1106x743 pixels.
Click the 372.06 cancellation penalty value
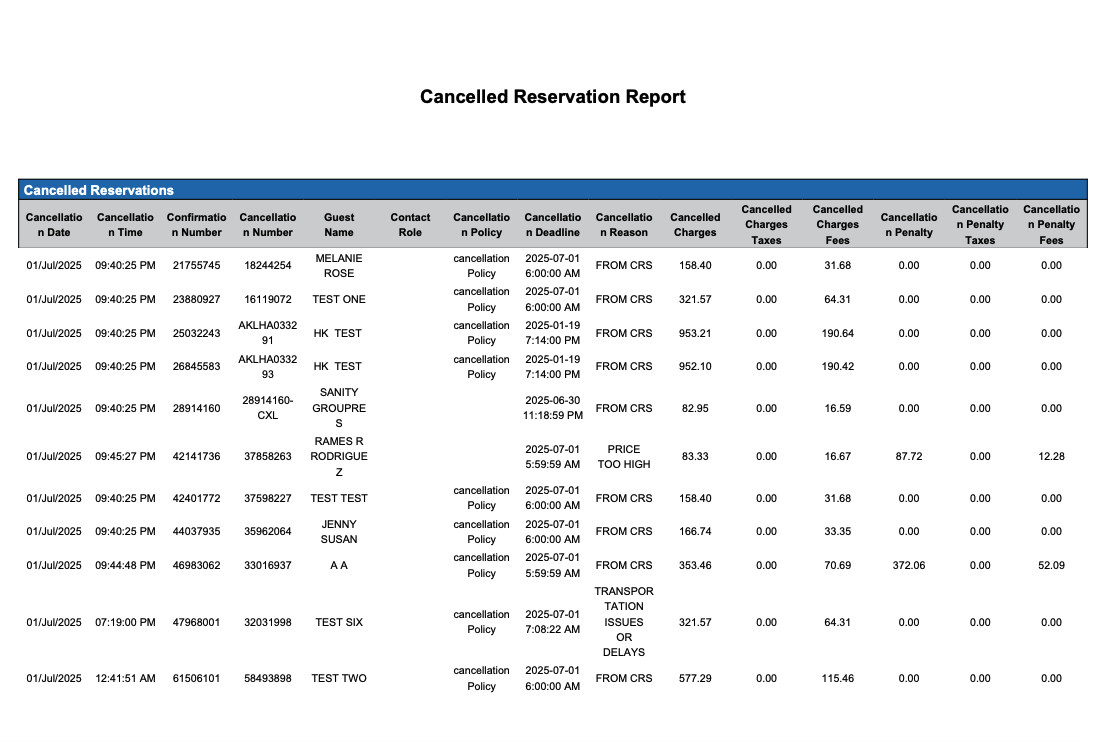click(908, 565)
